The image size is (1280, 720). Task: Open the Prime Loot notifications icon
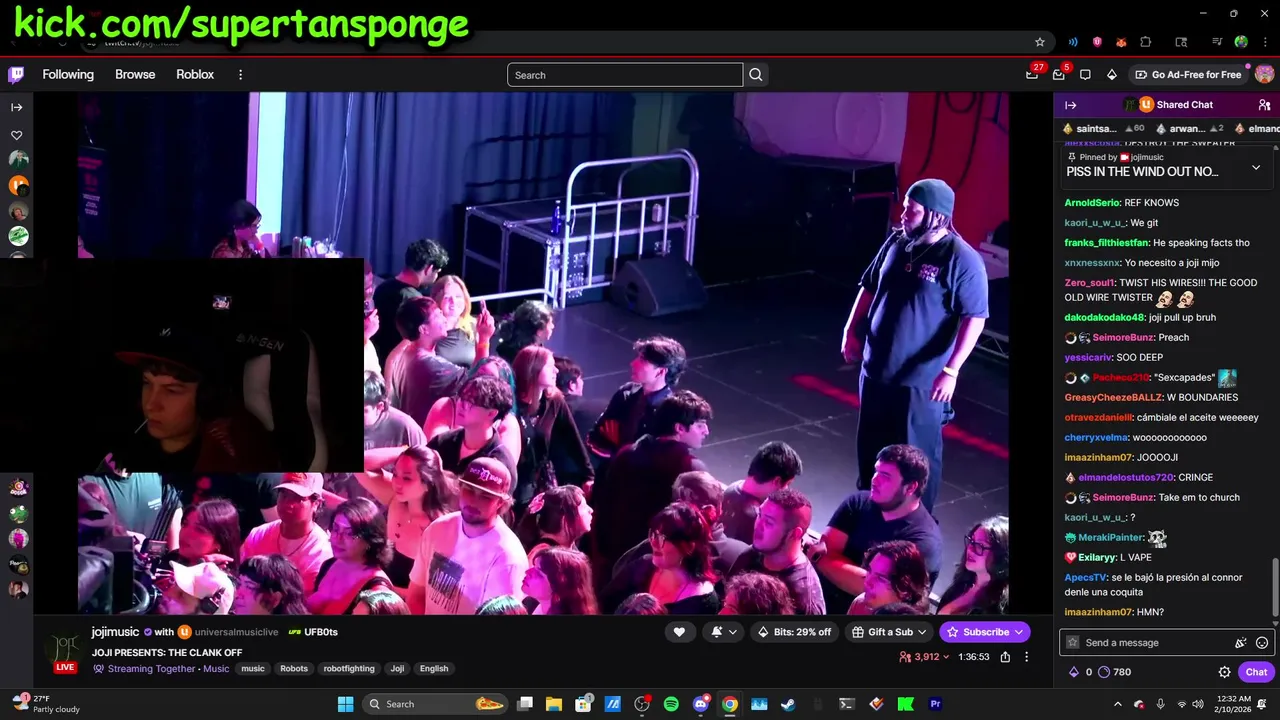point(1032,74)
